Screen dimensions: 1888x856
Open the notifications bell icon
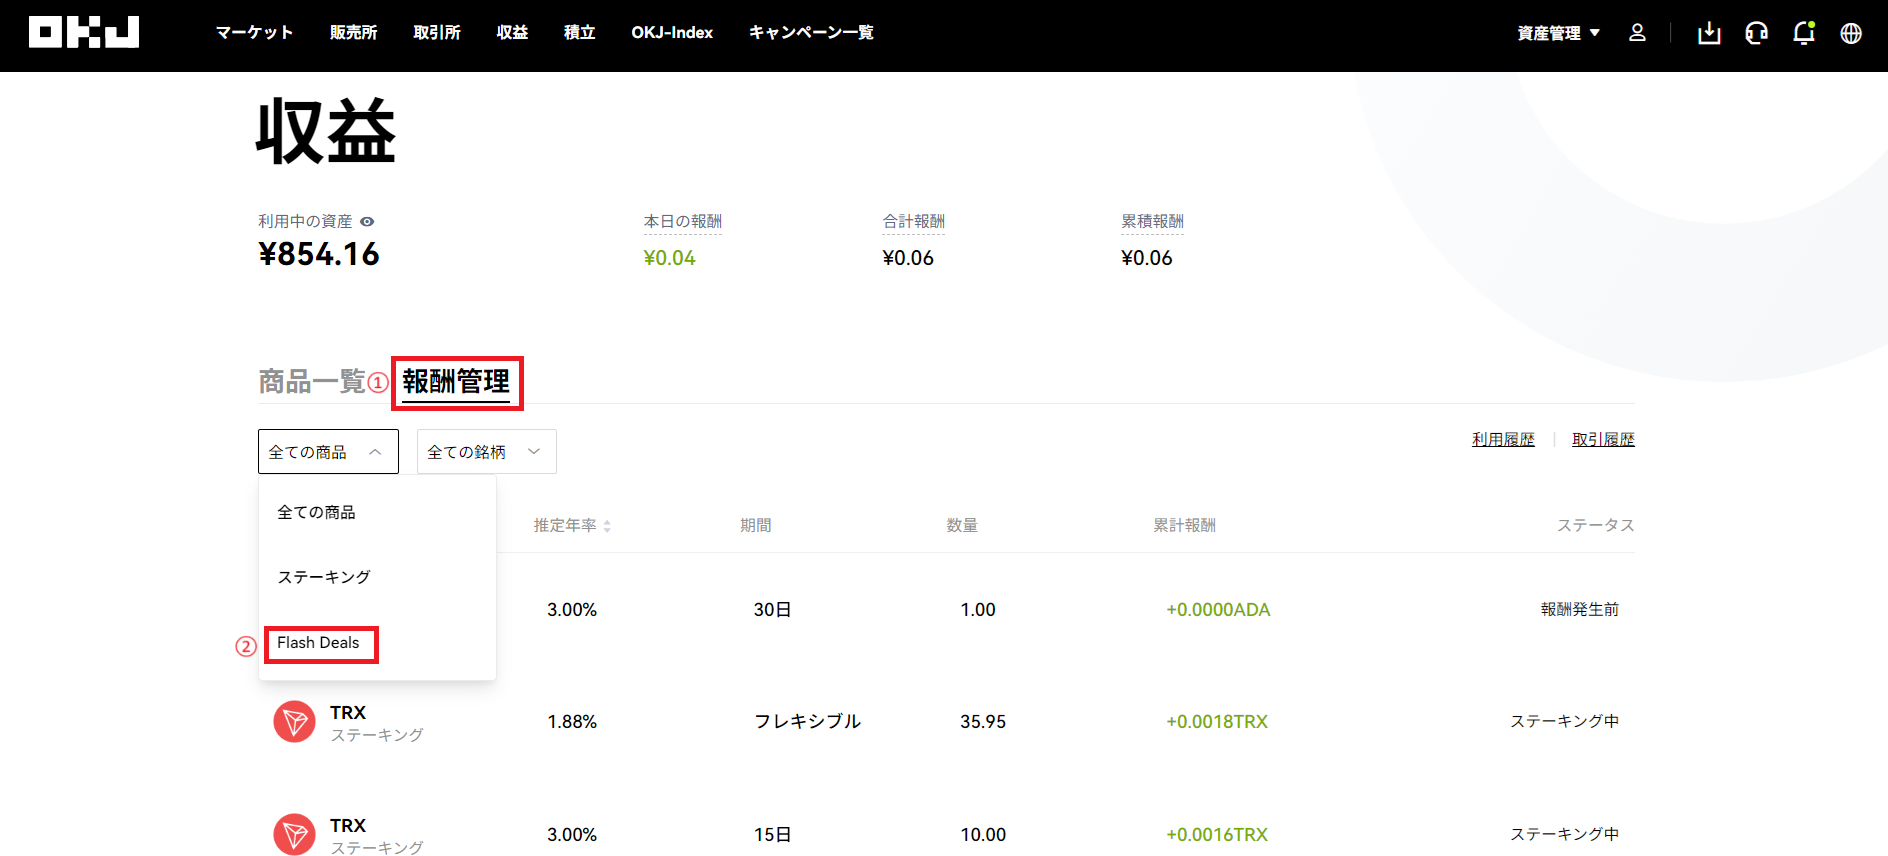tap(1804, 33)
